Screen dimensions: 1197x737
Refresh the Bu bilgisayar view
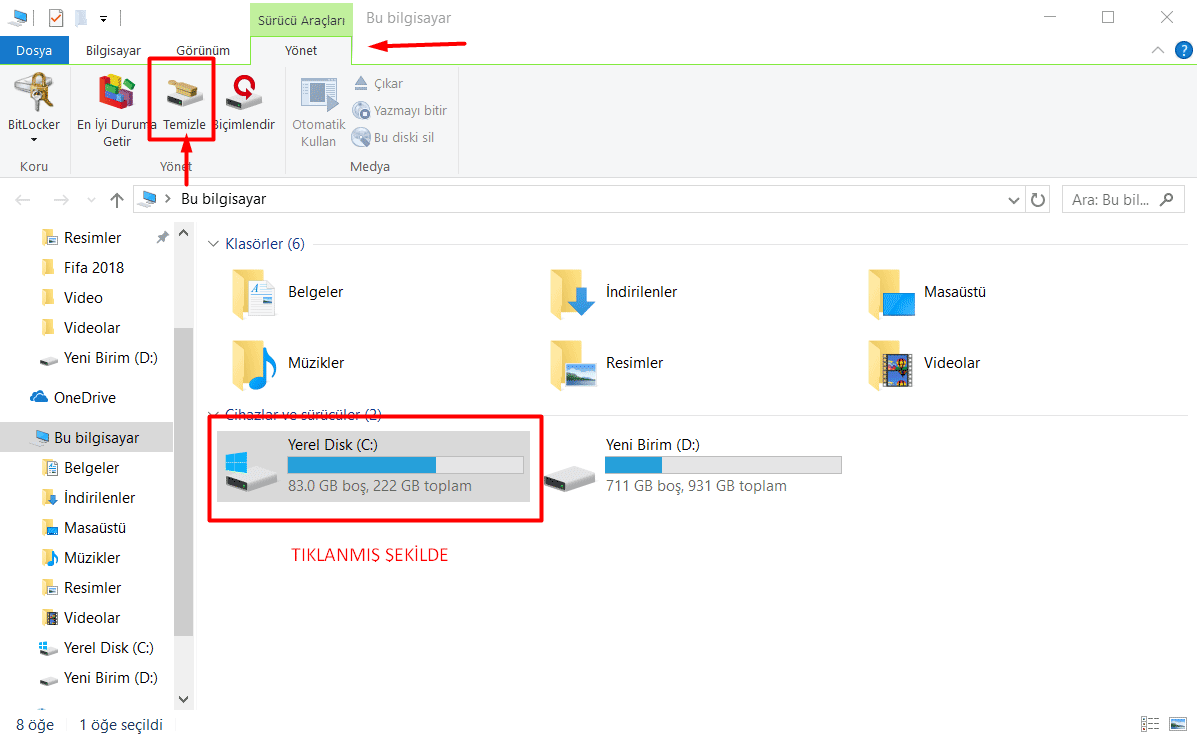[x=1038, y=200]
